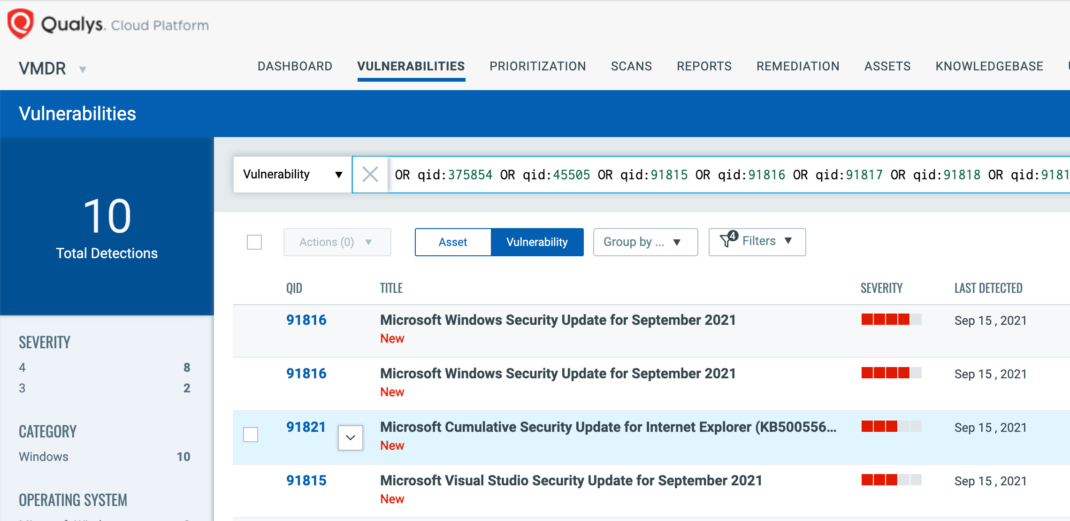This screenshot has height=521, width=1070.
Task: Click the QID column header
Action: (294, 288)
